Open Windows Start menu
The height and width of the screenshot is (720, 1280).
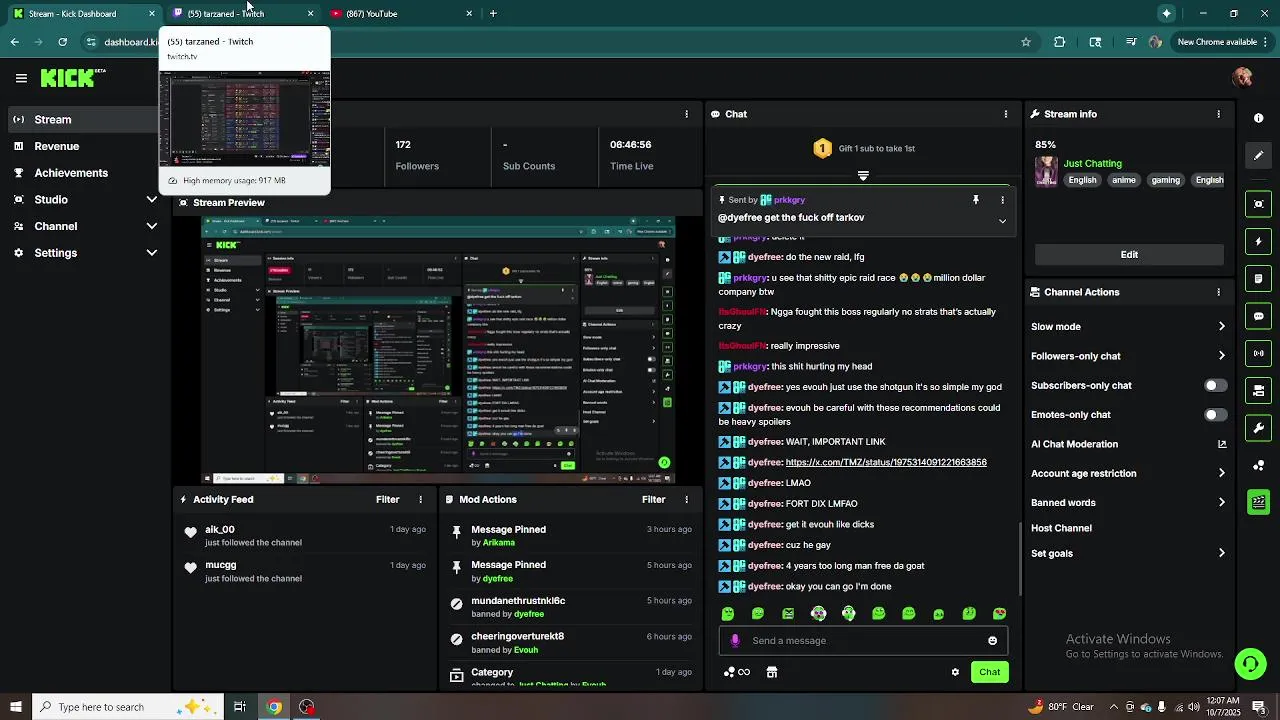[x=15, y=707]
